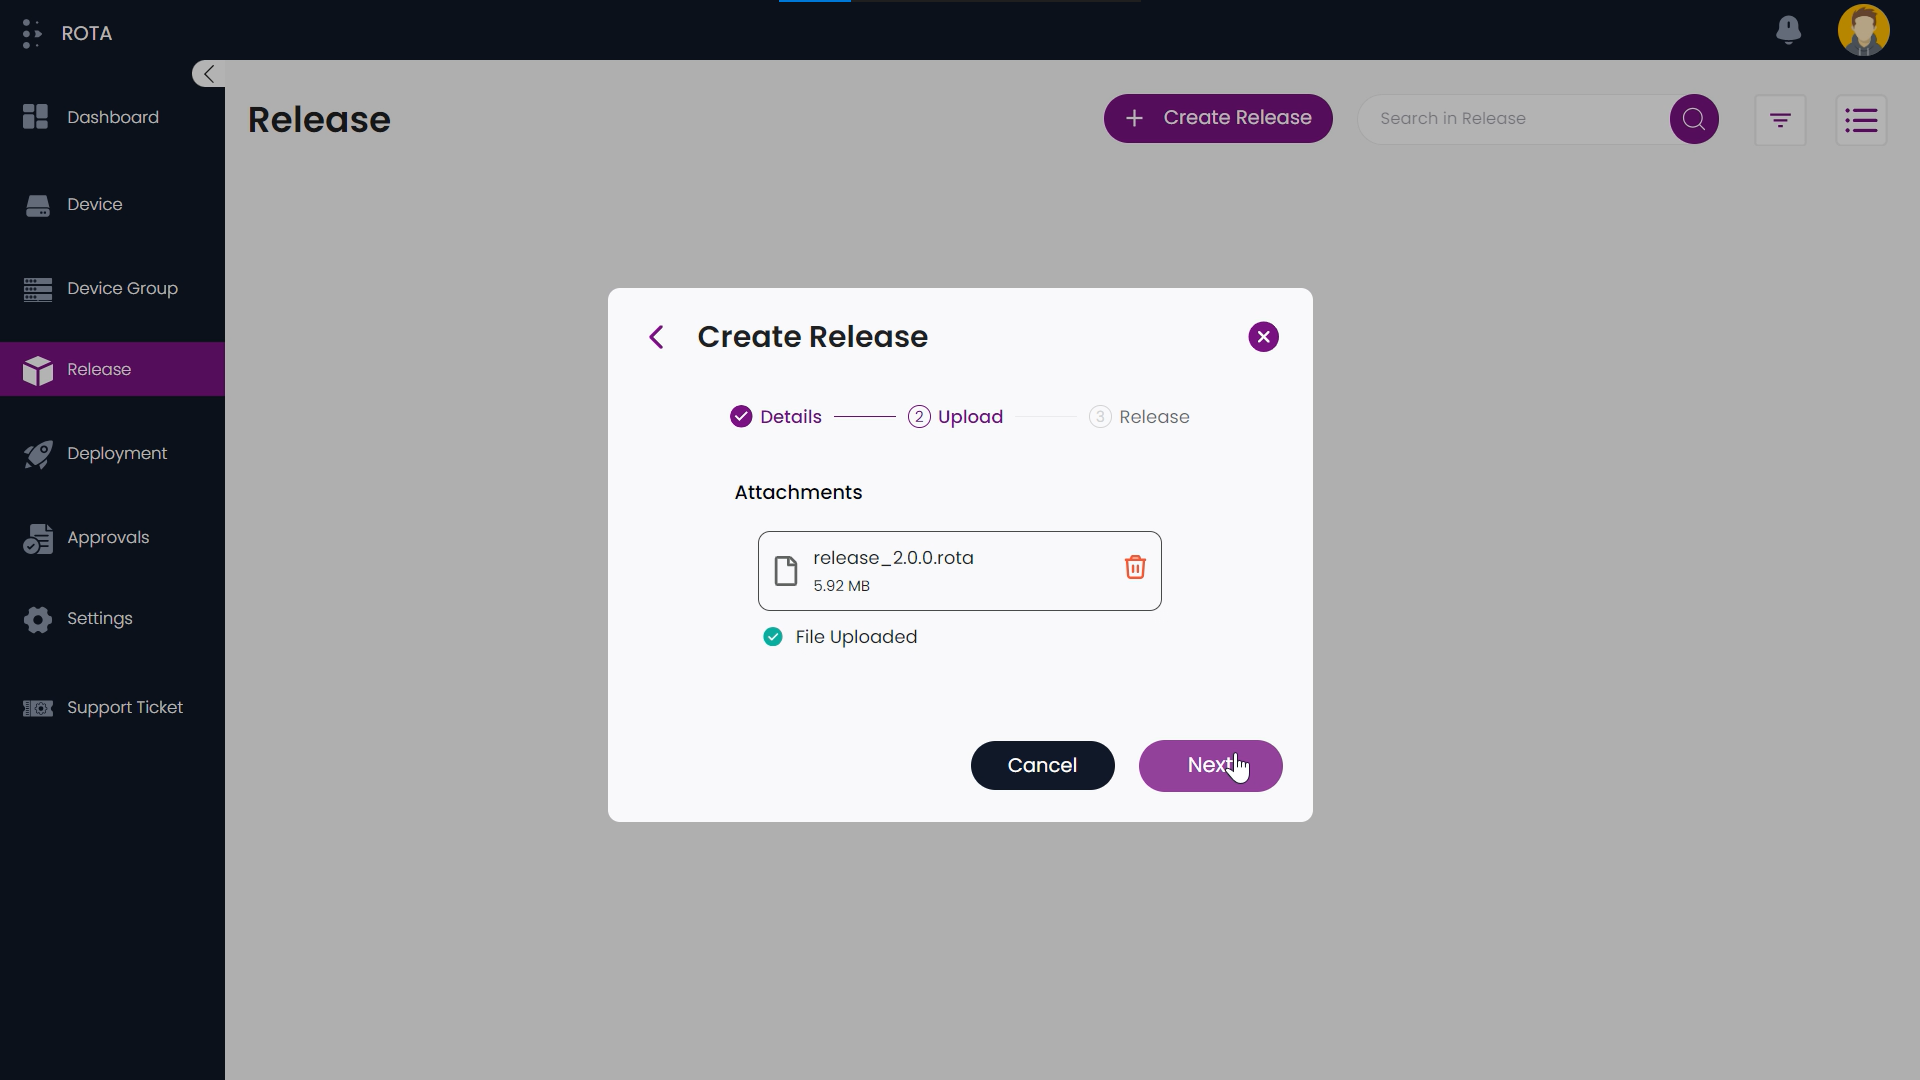Delete the release_2.0.0.rota attachment
This screenshot has width=1920, height=1080.
coord(1134,567)
